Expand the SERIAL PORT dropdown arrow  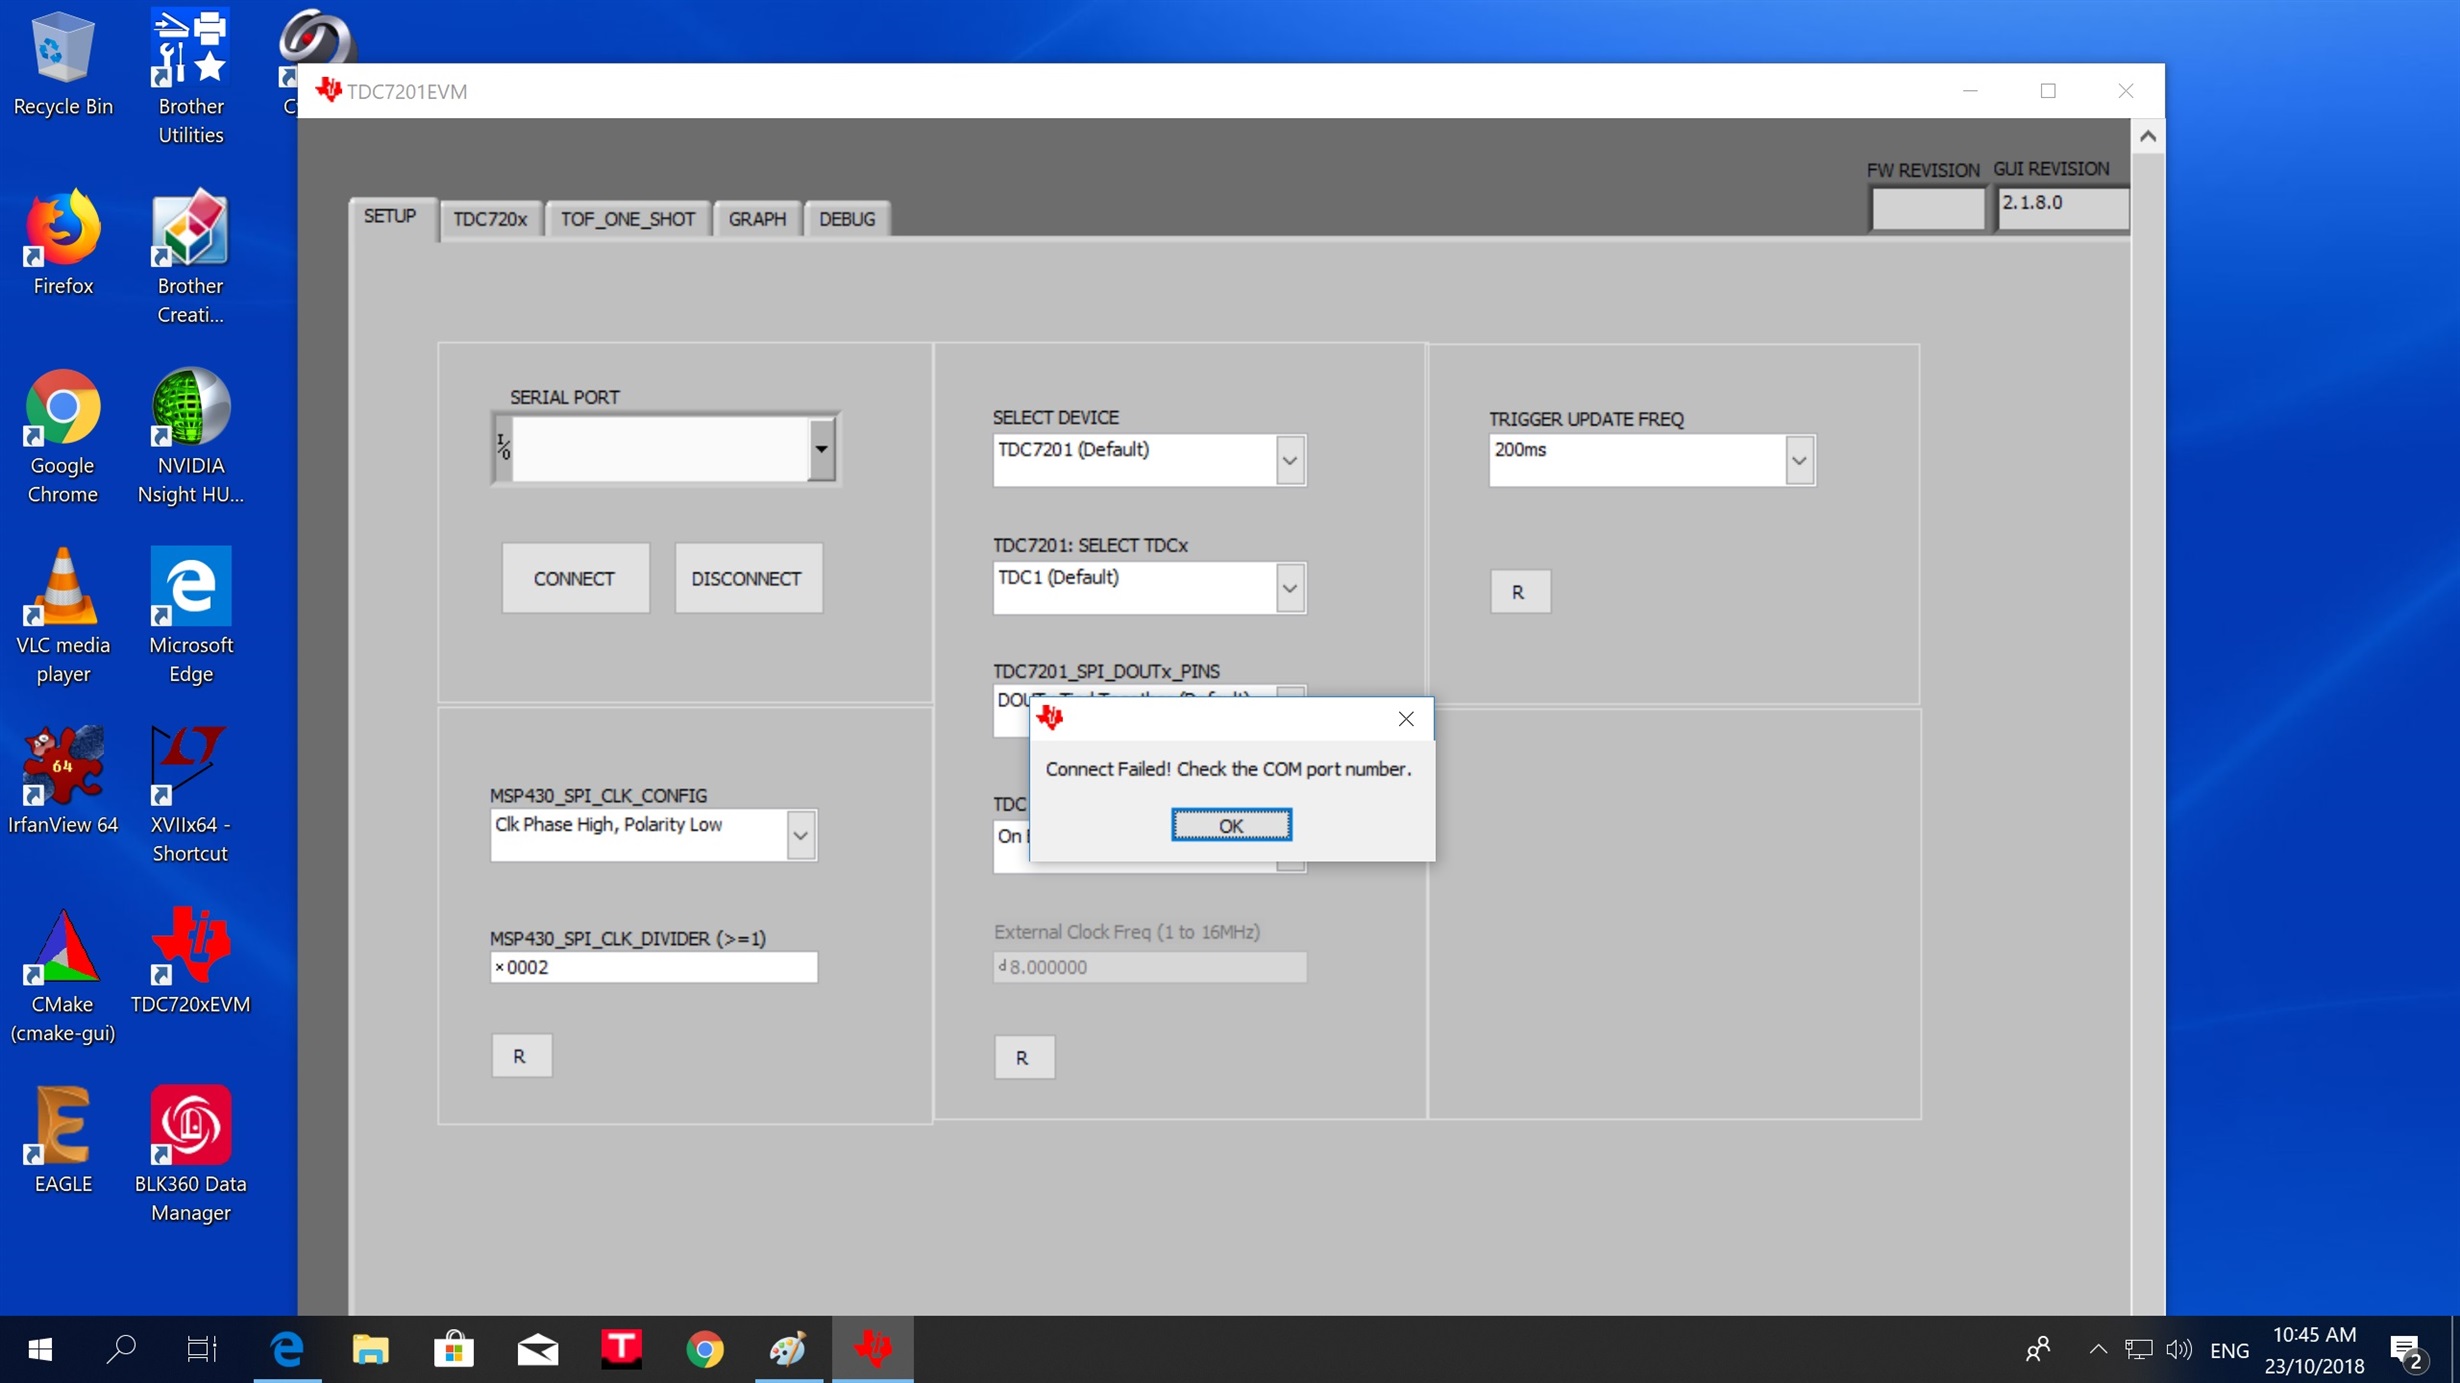[x=821, y=449]
